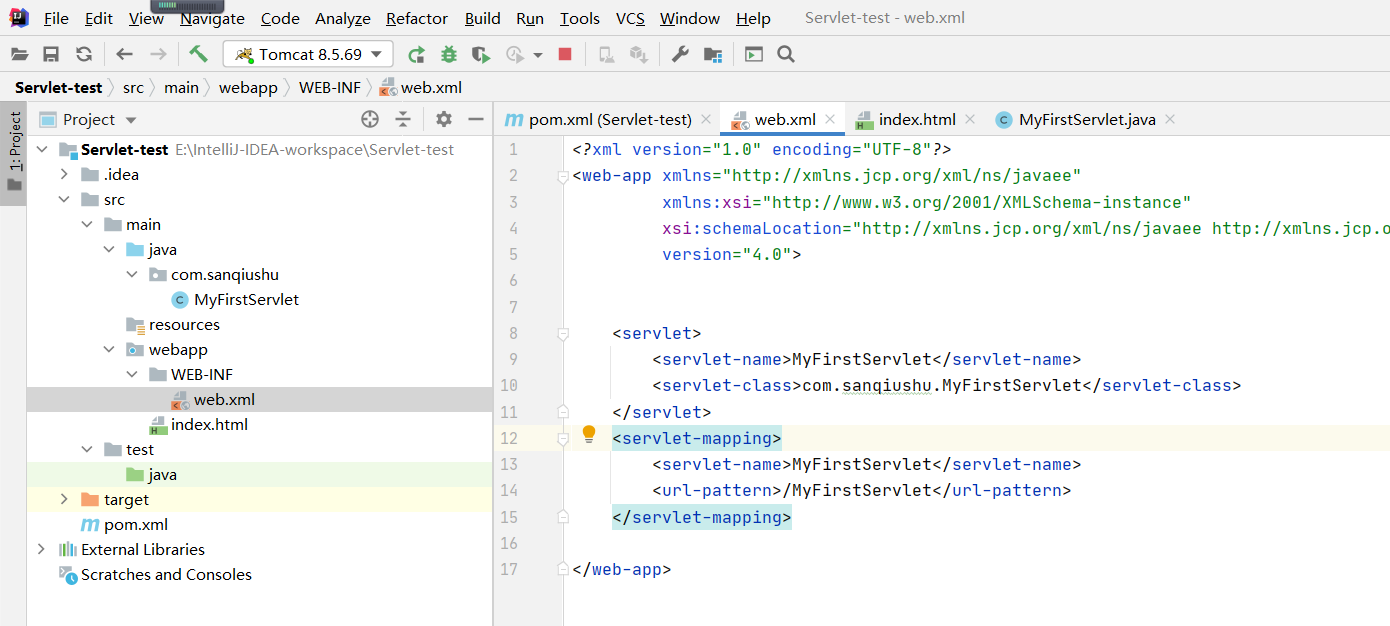Collapse all in the Project panel
This screenshot has height=626, width=1390.
[x=403, y=119]
